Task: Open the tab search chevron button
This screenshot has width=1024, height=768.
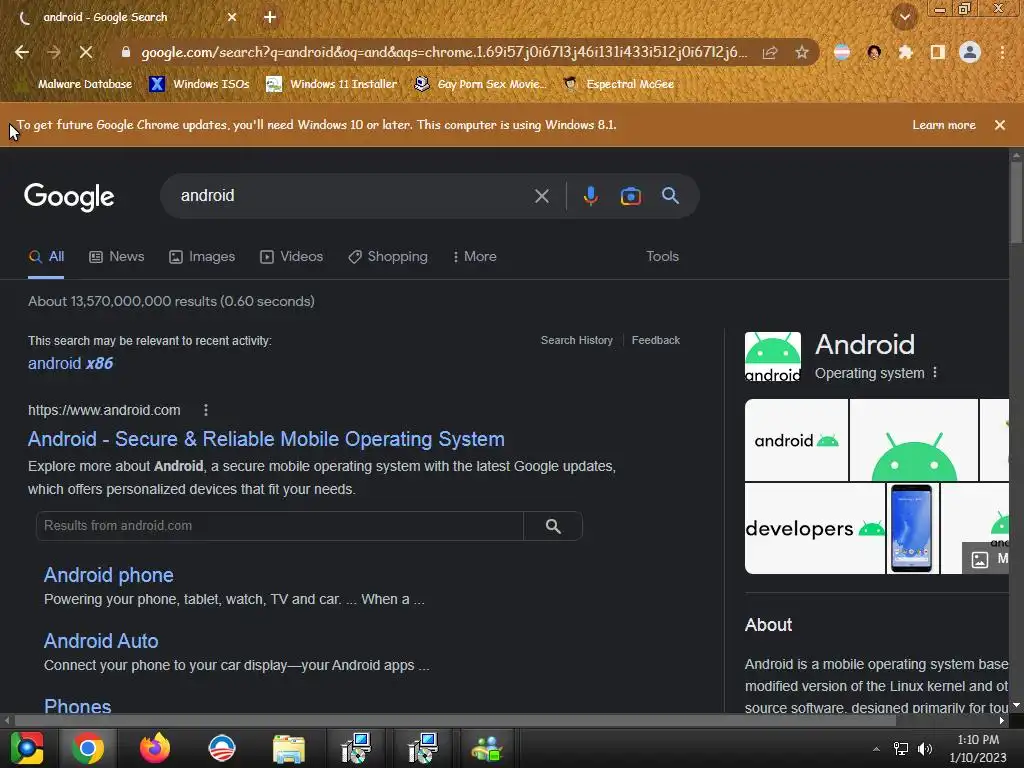Action: tap(904, 17)
